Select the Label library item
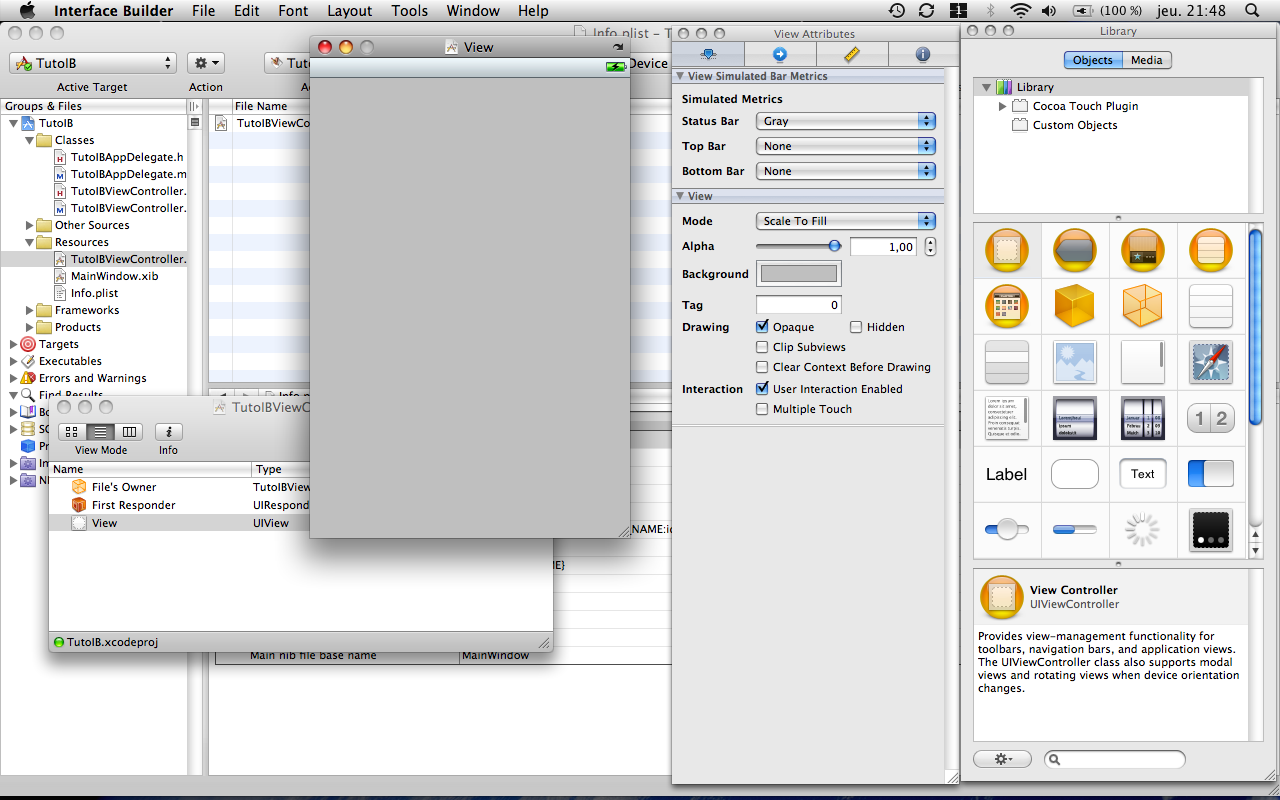 point(1007,474)
